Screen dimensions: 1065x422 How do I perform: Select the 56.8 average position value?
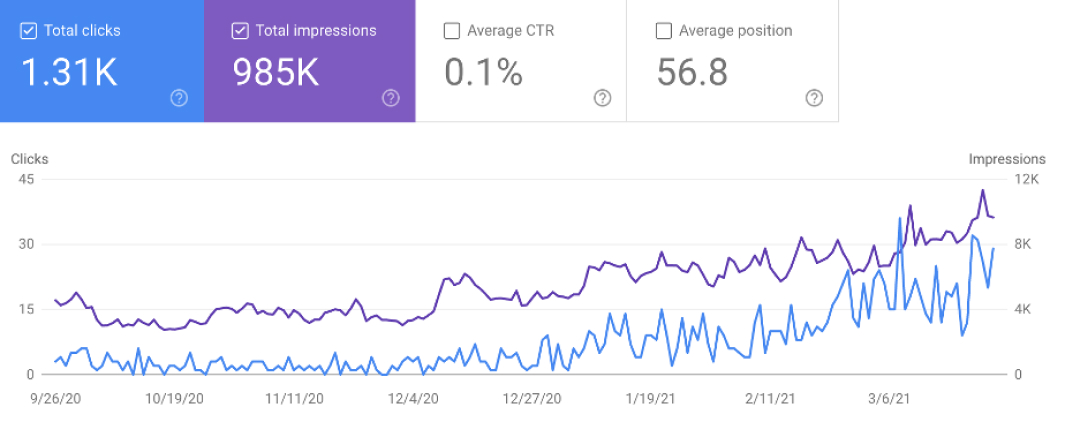(x=692, y=72)
